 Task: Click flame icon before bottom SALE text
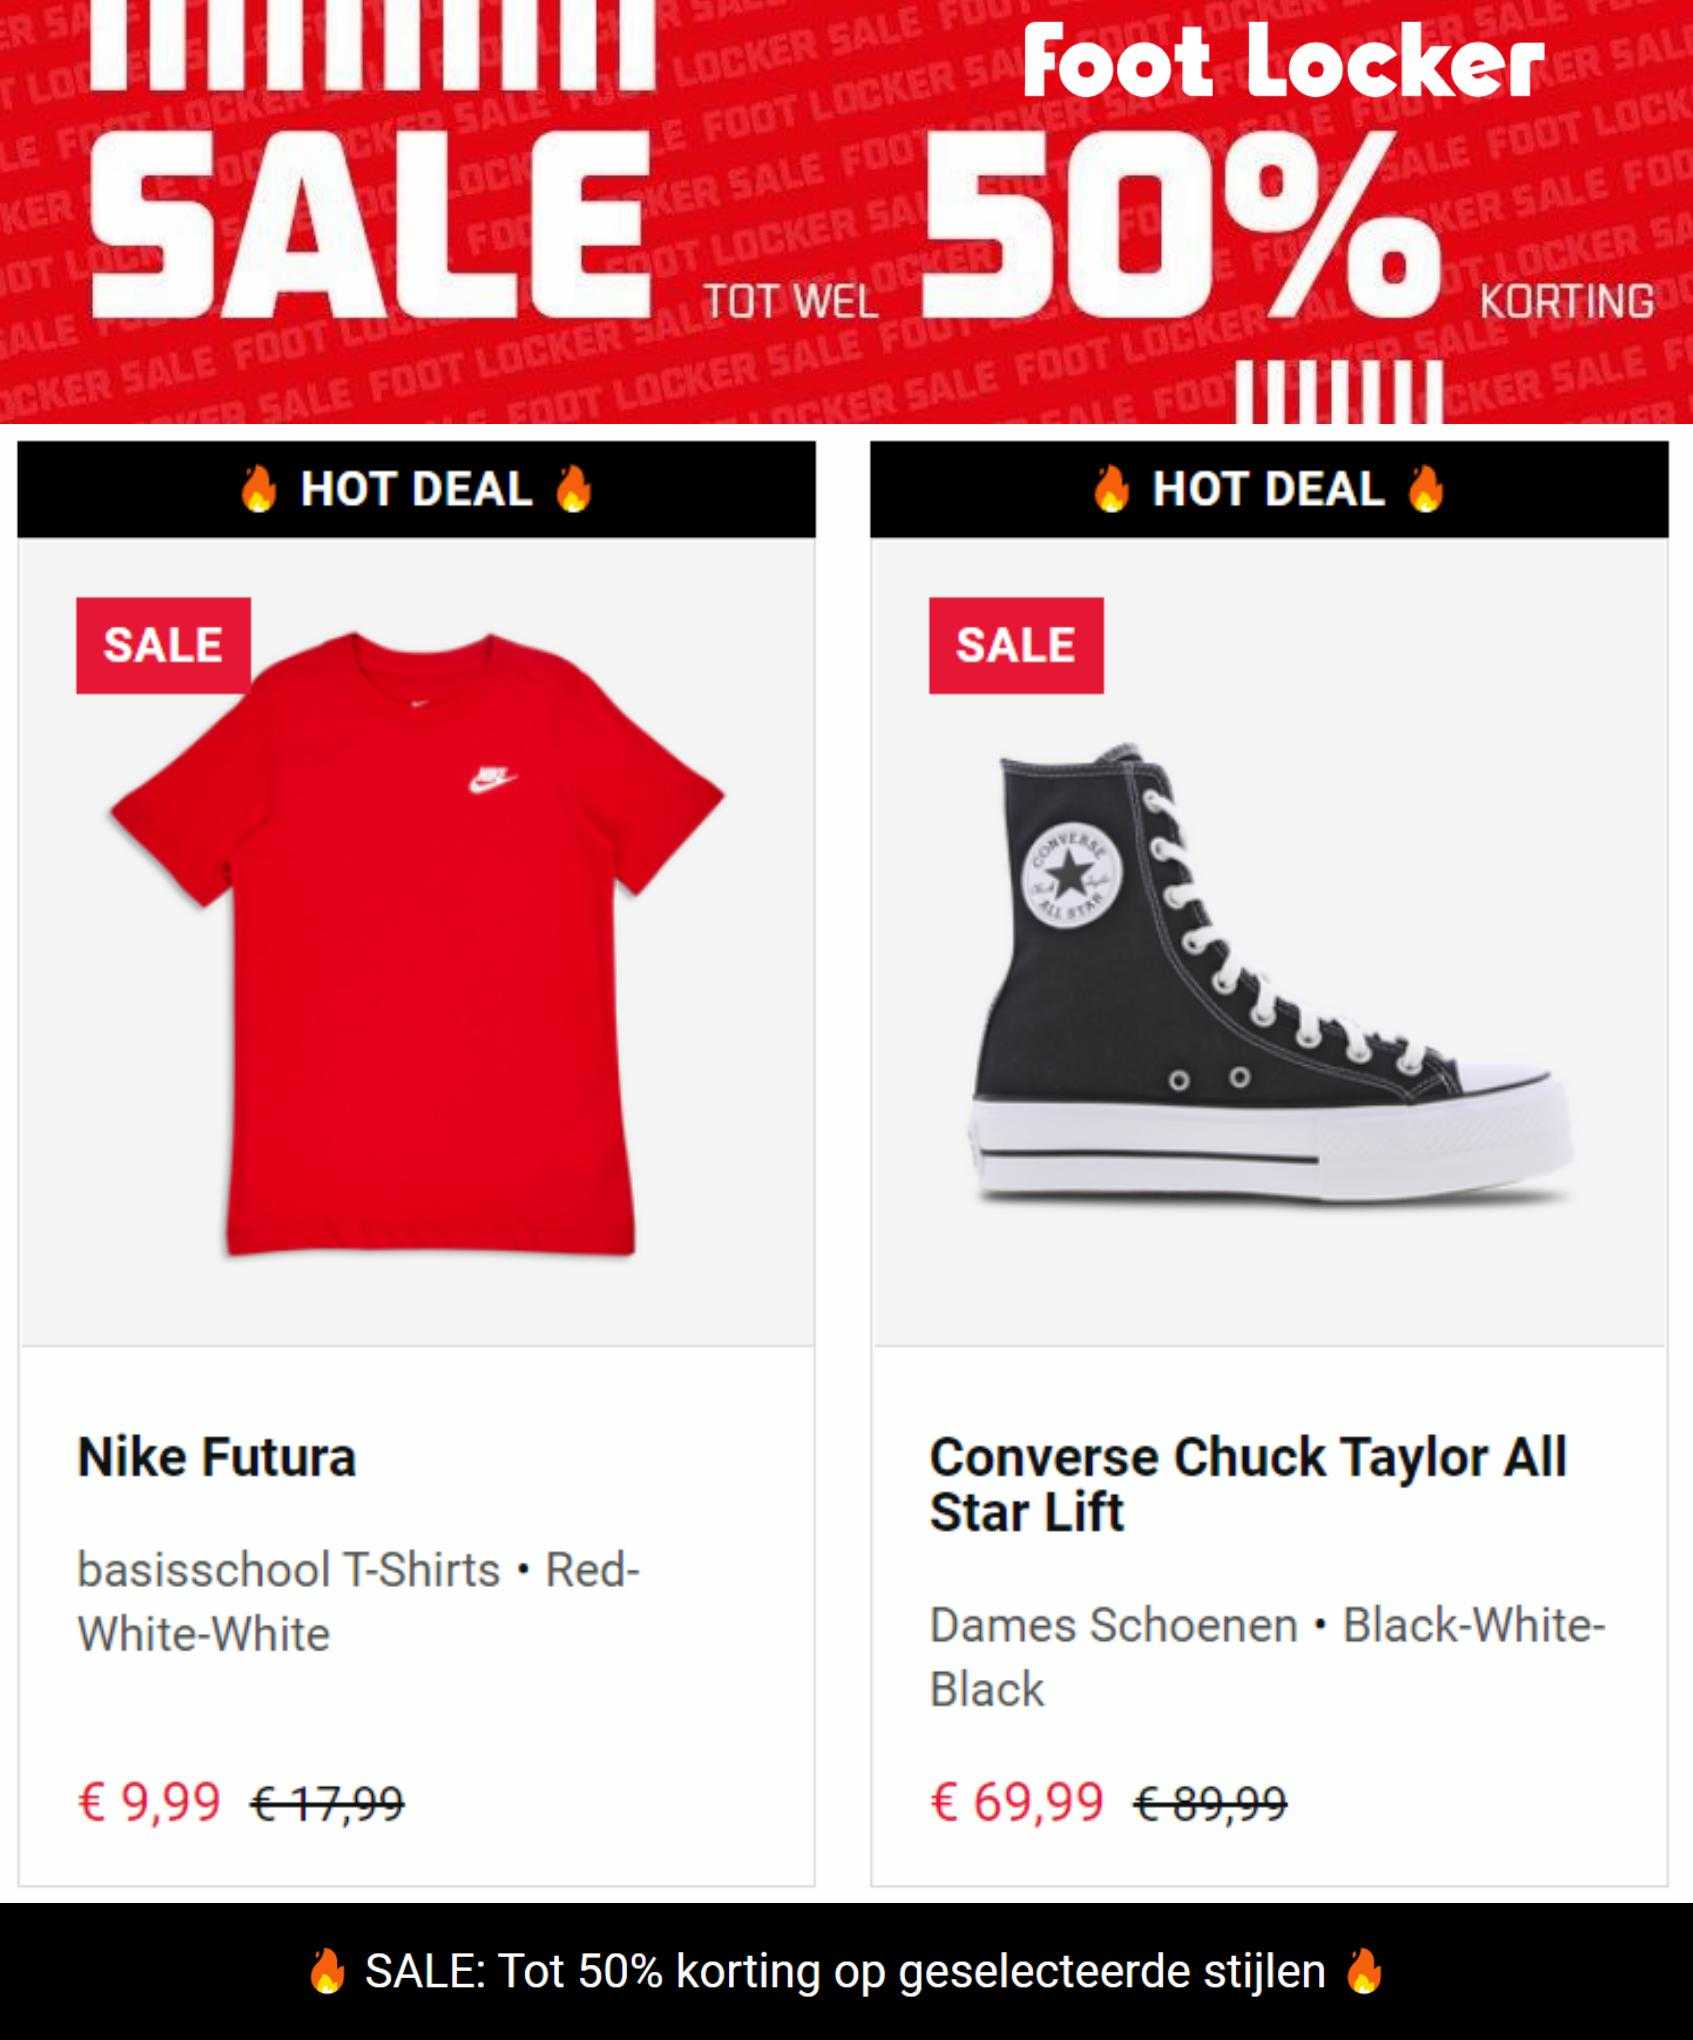[x=327, y=1971]
